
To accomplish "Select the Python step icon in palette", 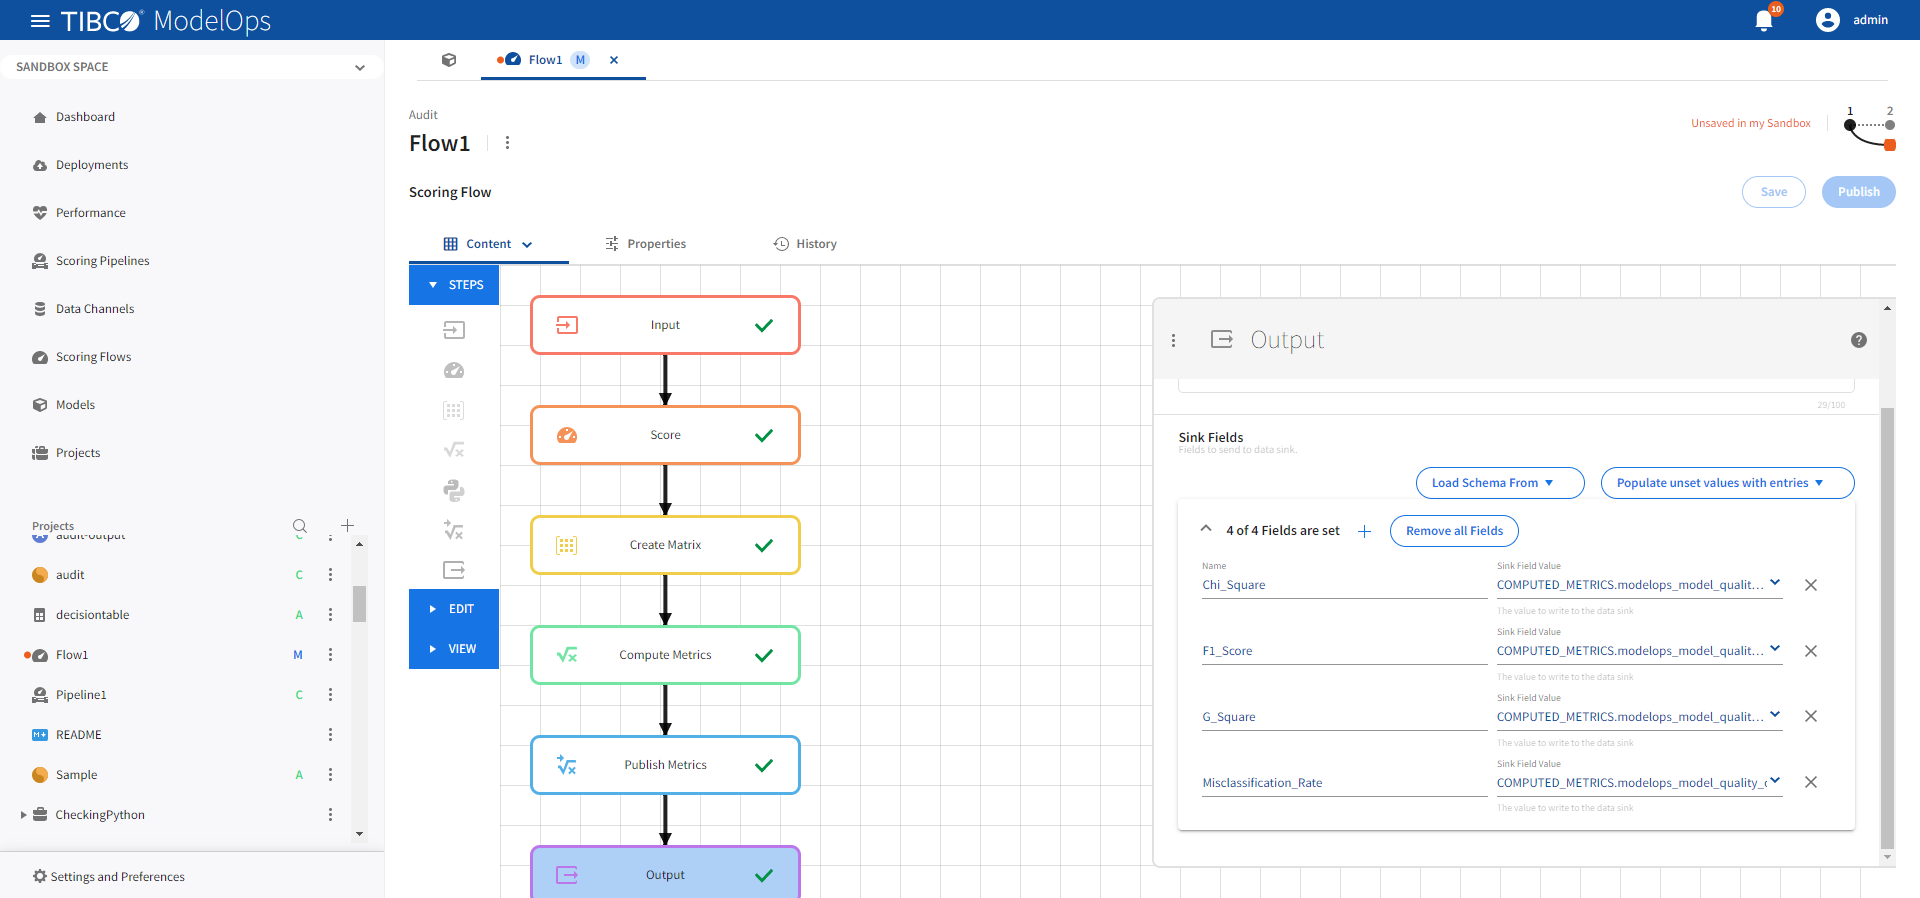I will click(x=454, y=490).
